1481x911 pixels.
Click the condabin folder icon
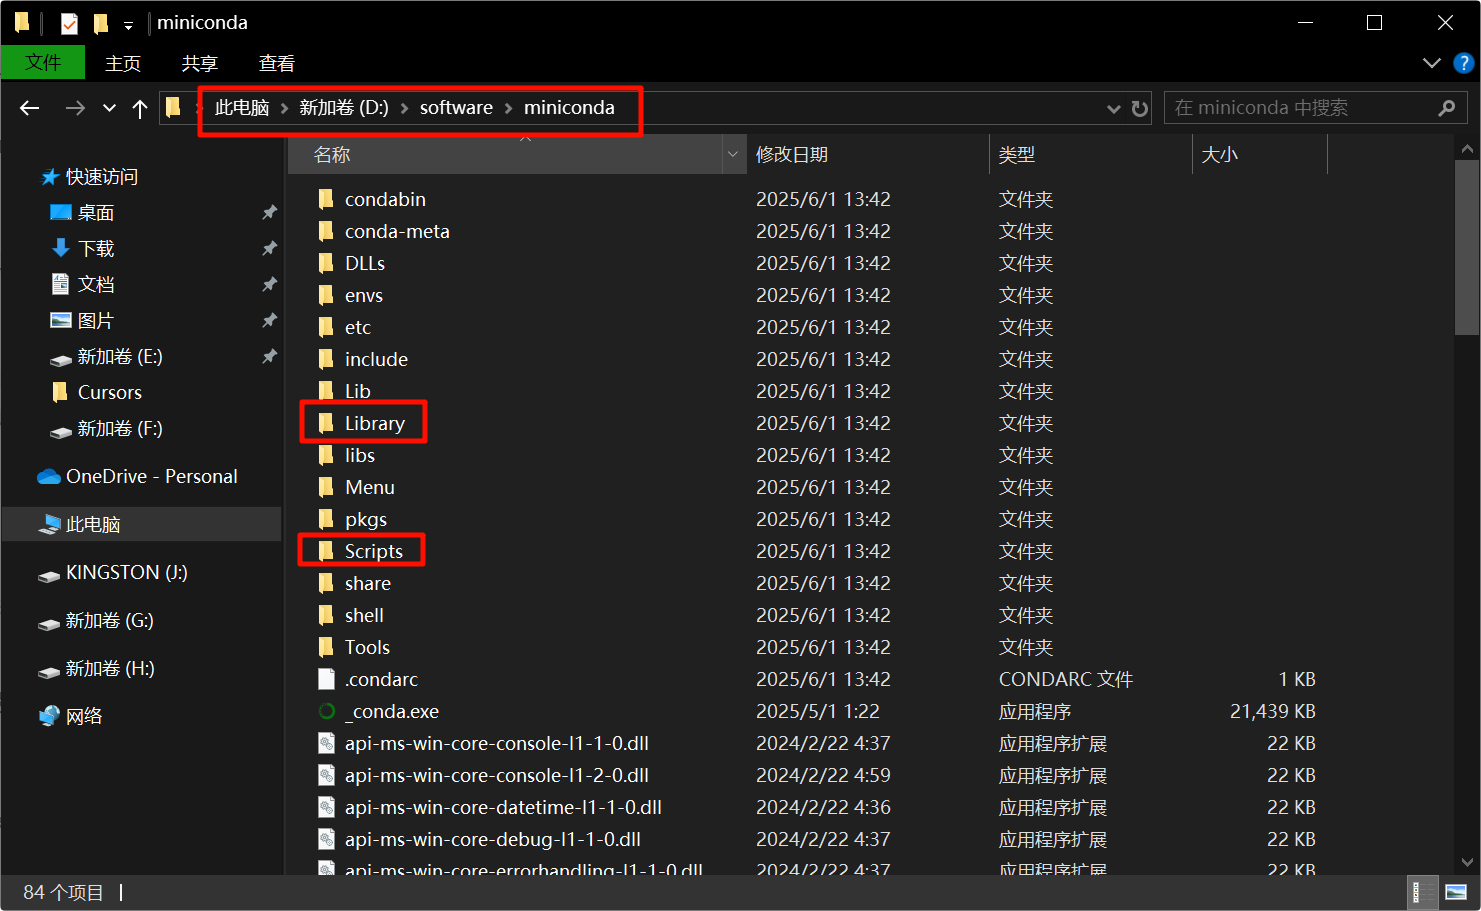click(x=326, y=199)
